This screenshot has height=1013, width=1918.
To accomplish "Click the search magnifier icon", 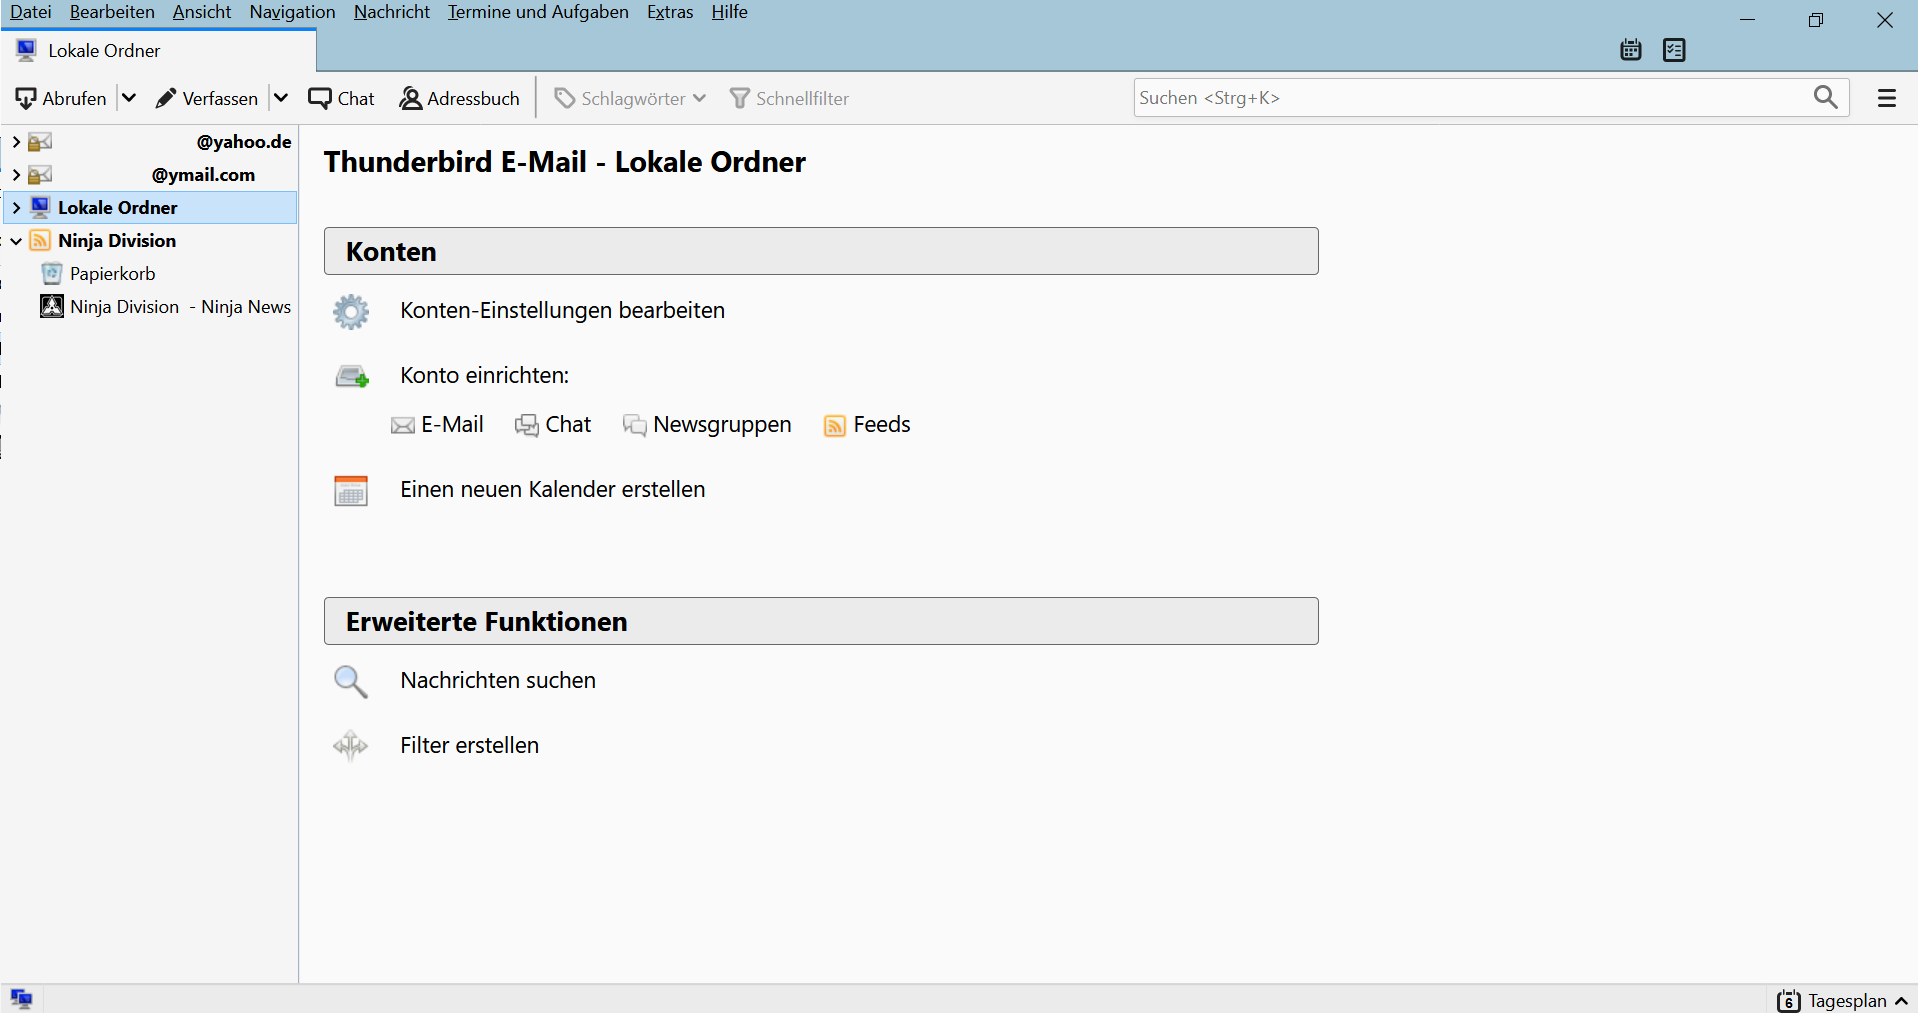I will [x=1825, y=97].
